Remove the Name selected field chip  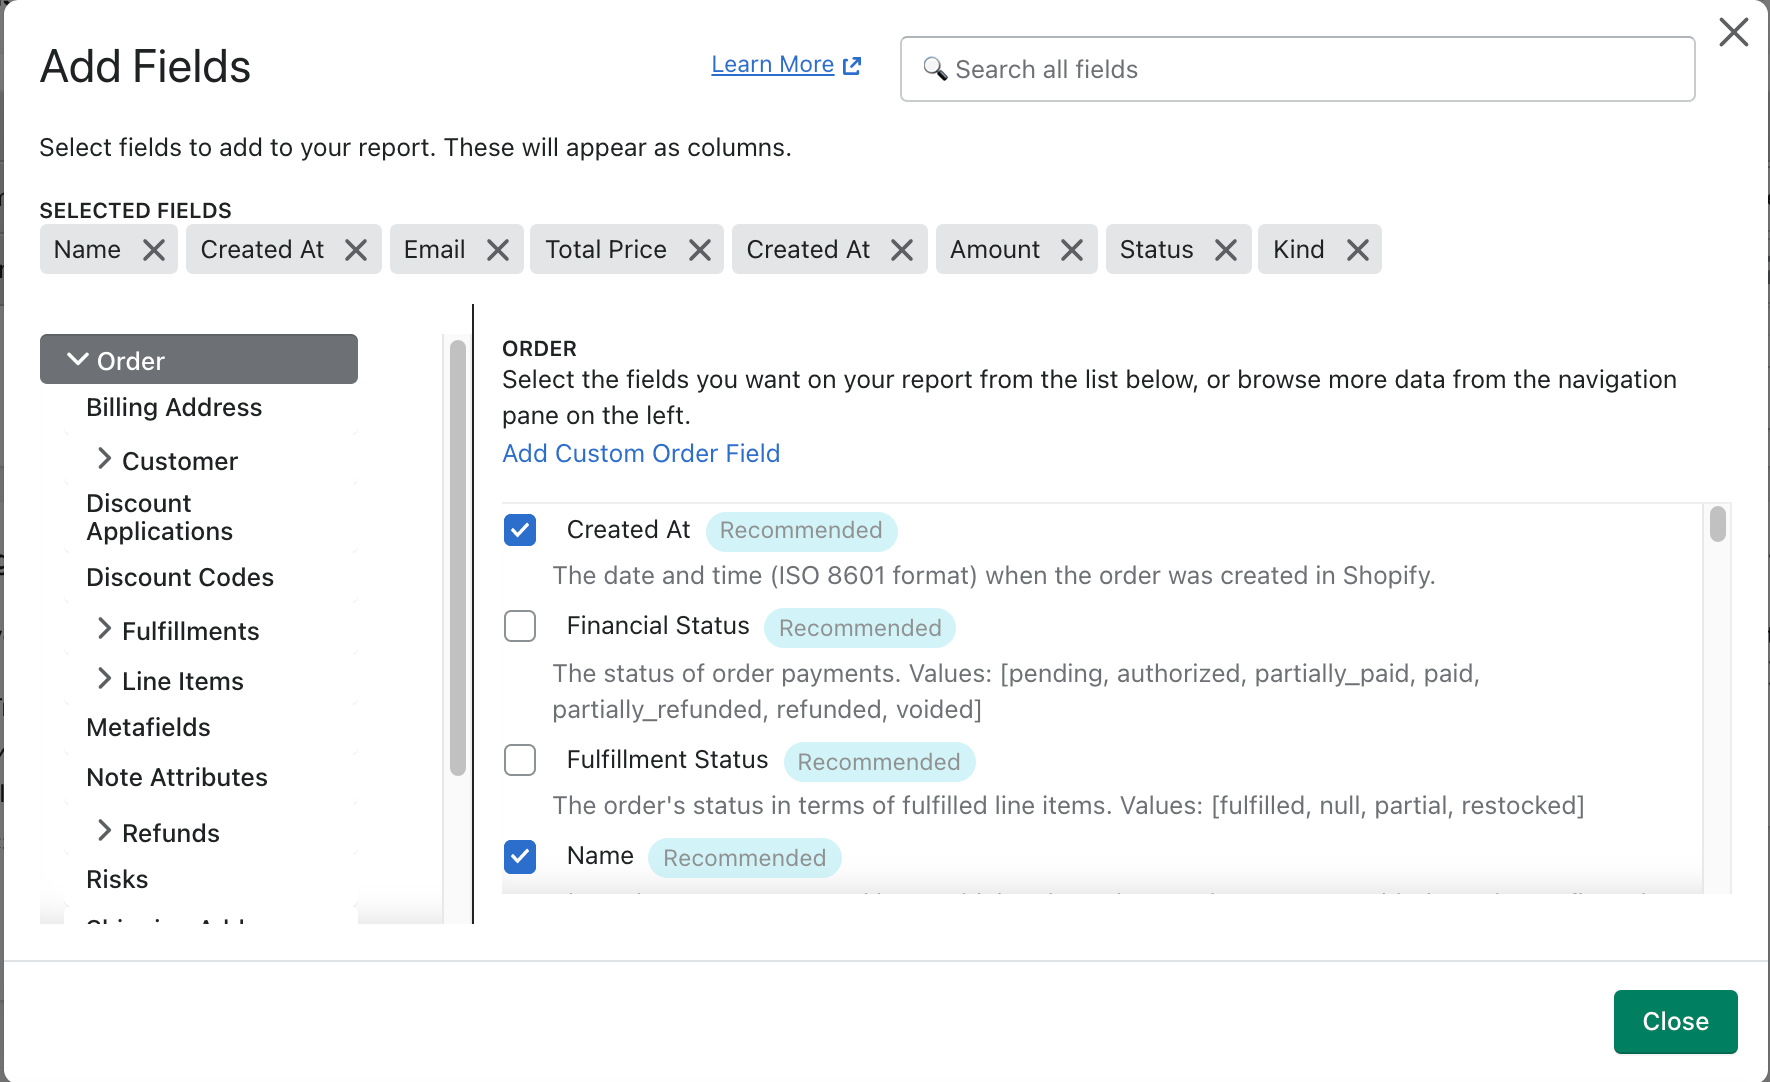point(154,250)
